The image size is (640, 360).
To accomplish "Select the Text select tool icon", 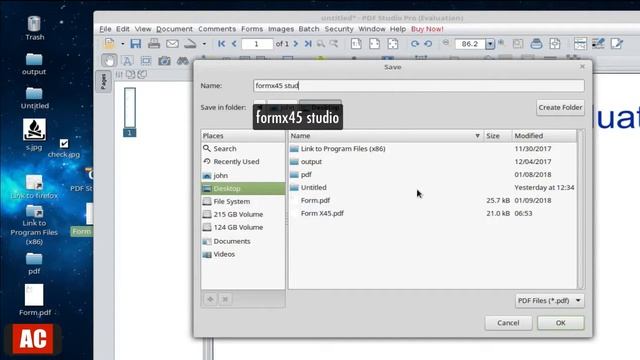I will [127, 61].
